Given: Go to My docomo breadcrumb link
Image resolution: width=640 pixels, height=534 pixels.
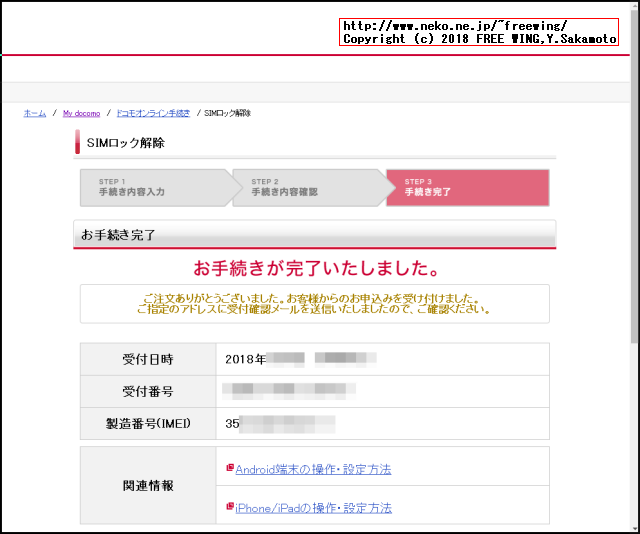Looking at the screenshot, I should [81, 113].
